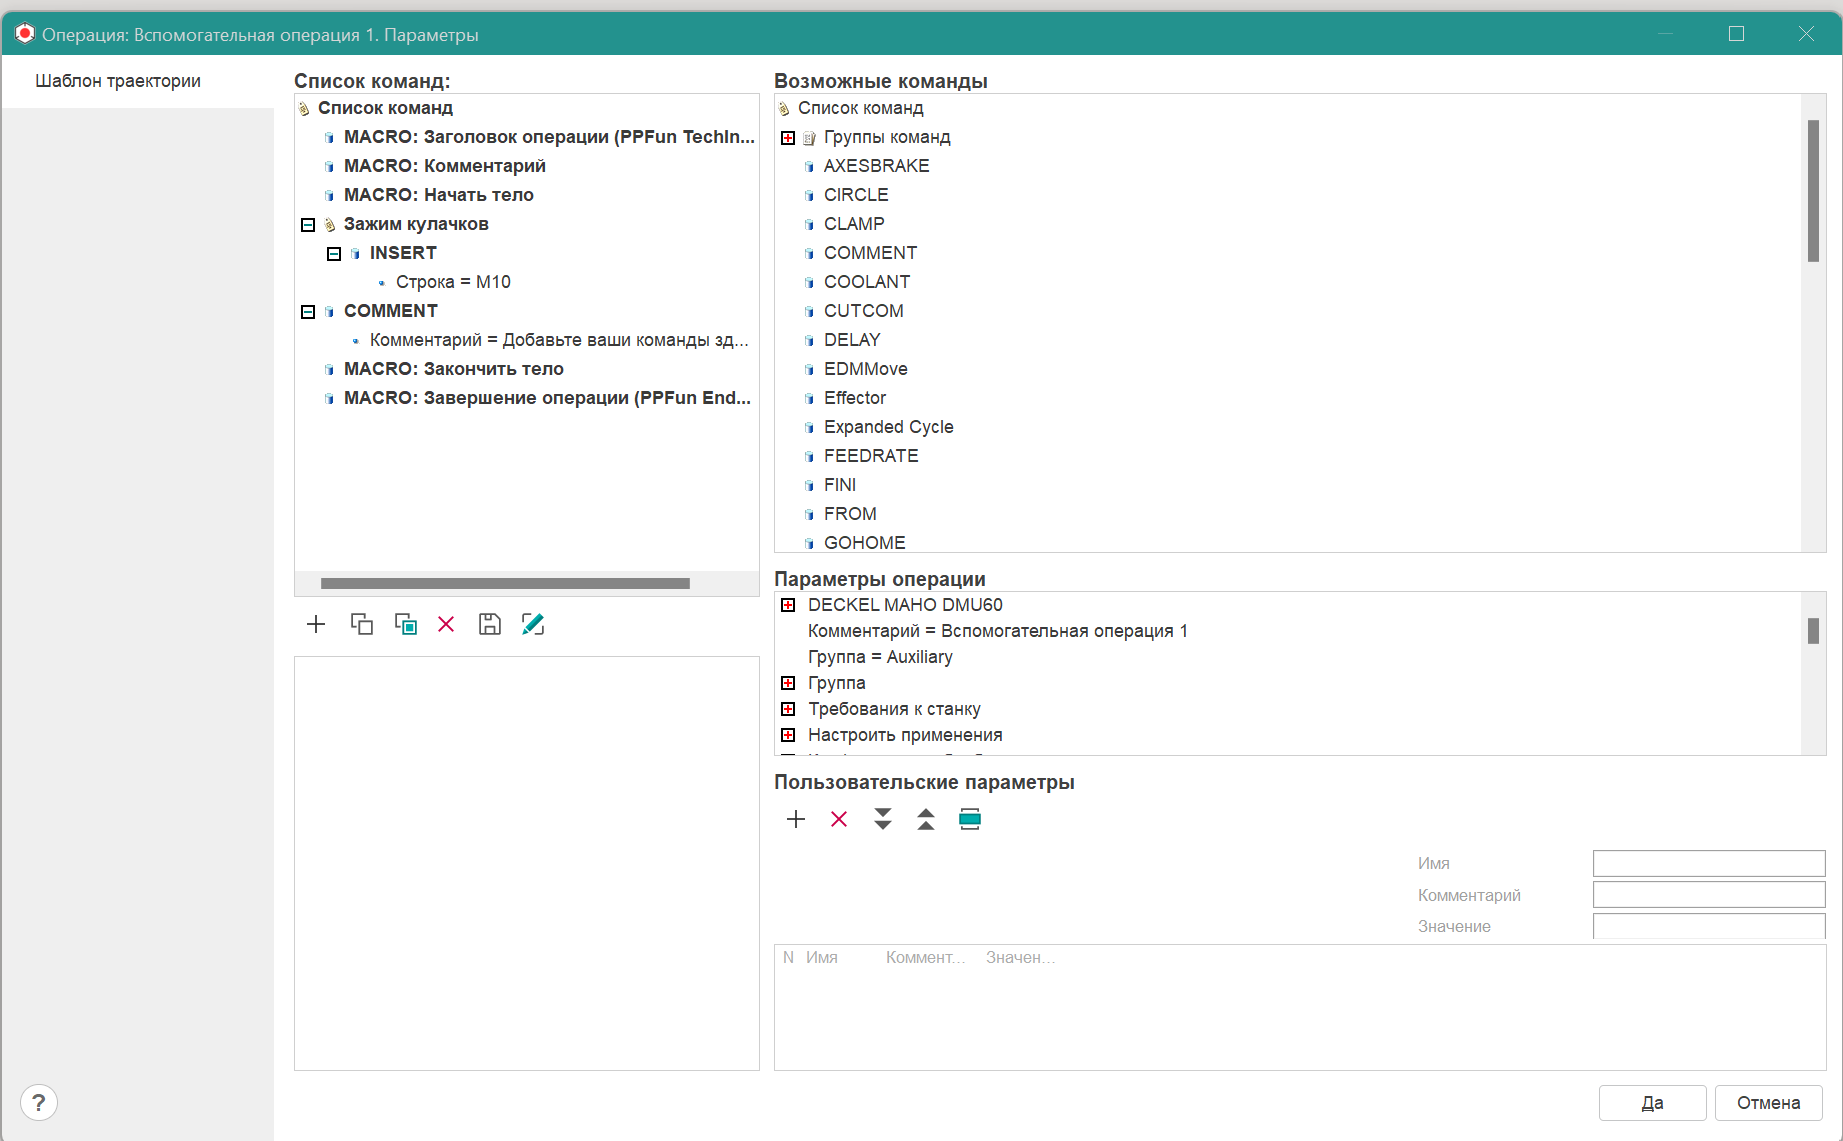Viewport: 1843px width, 1141px height.
Task: Click the teal paste command icon
Action: pos(405,624)
